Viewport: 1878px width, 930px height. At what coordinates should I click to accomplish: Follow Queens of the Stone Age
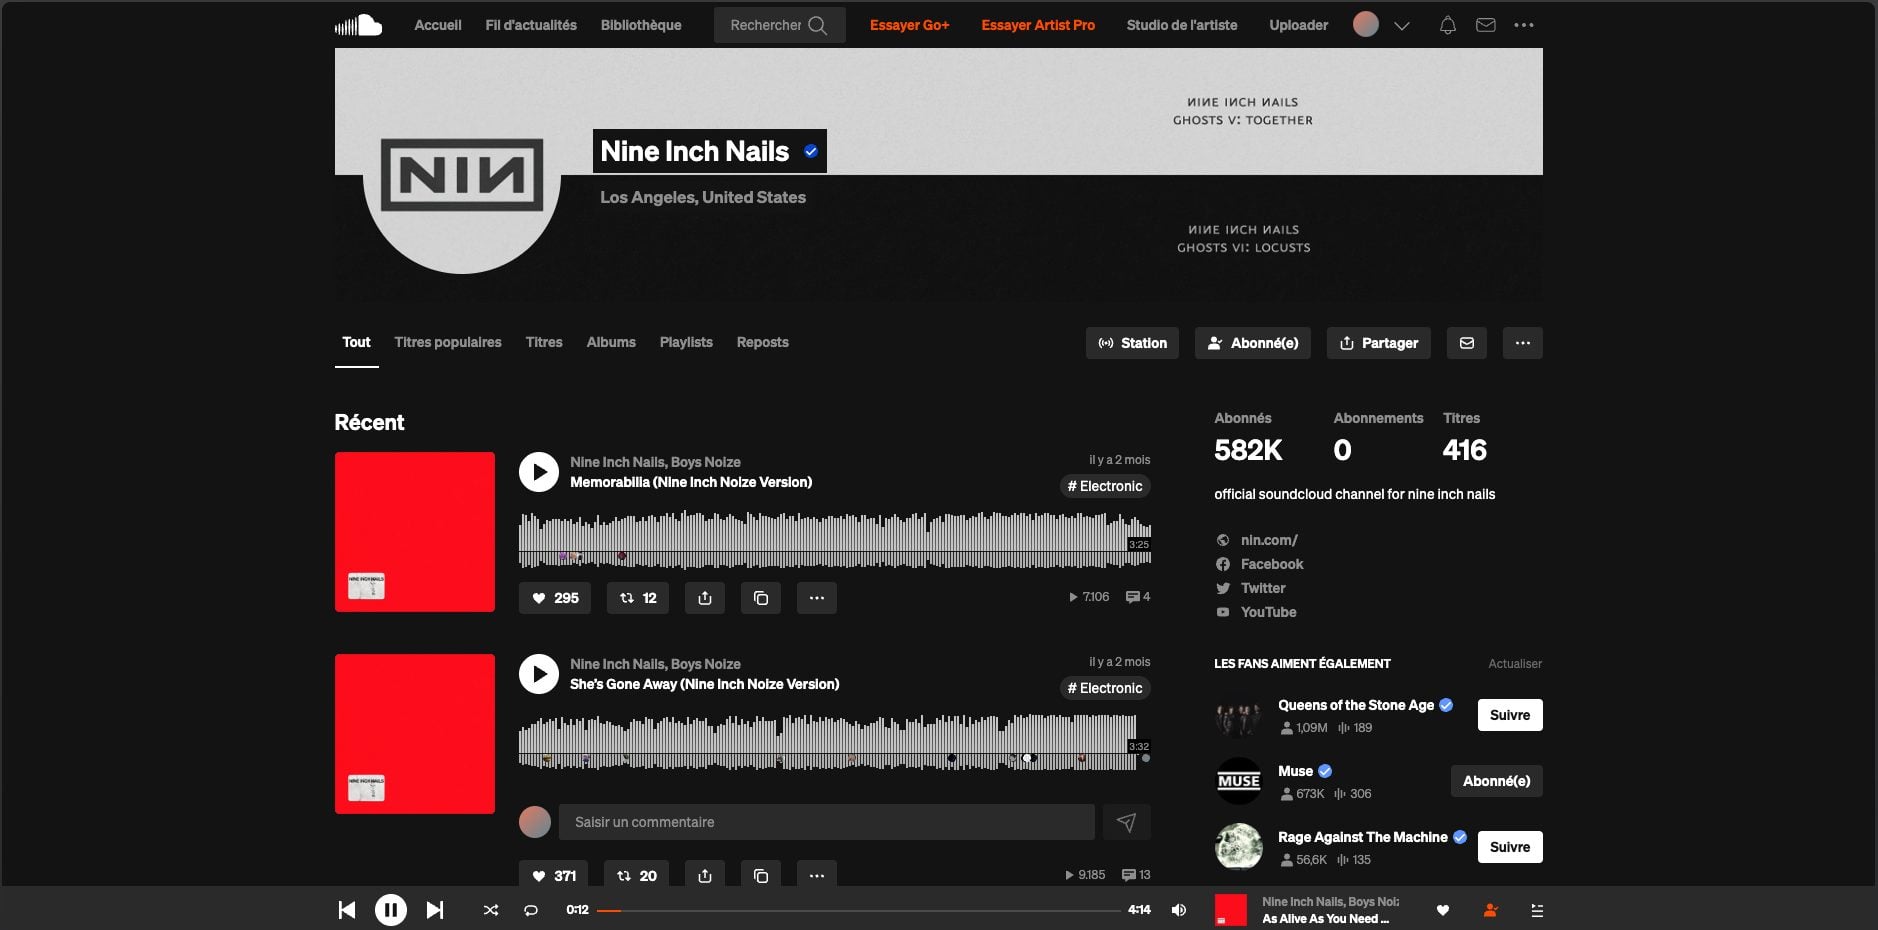pyautogui.click(x=1510, y=715)
